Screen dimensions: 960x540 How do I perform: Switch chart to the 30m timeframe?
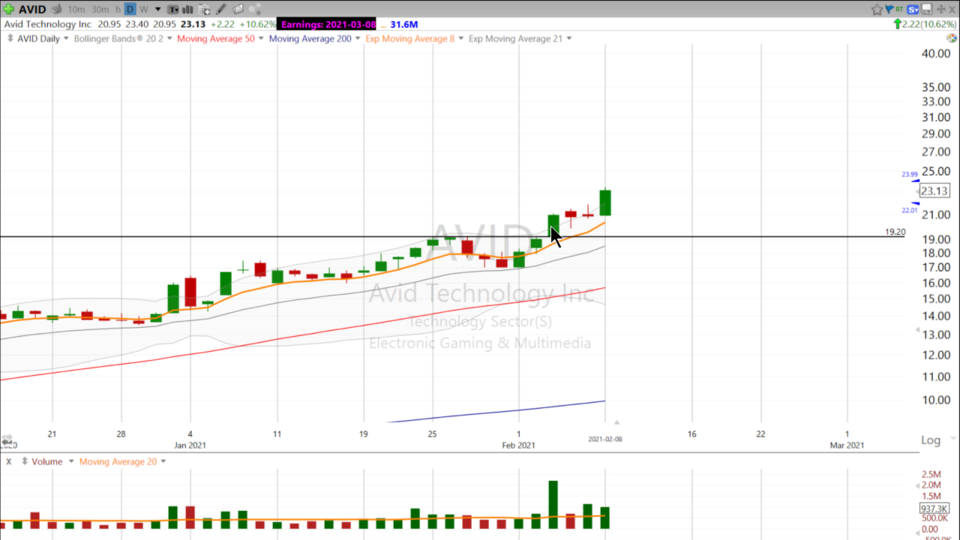point(100,9)
